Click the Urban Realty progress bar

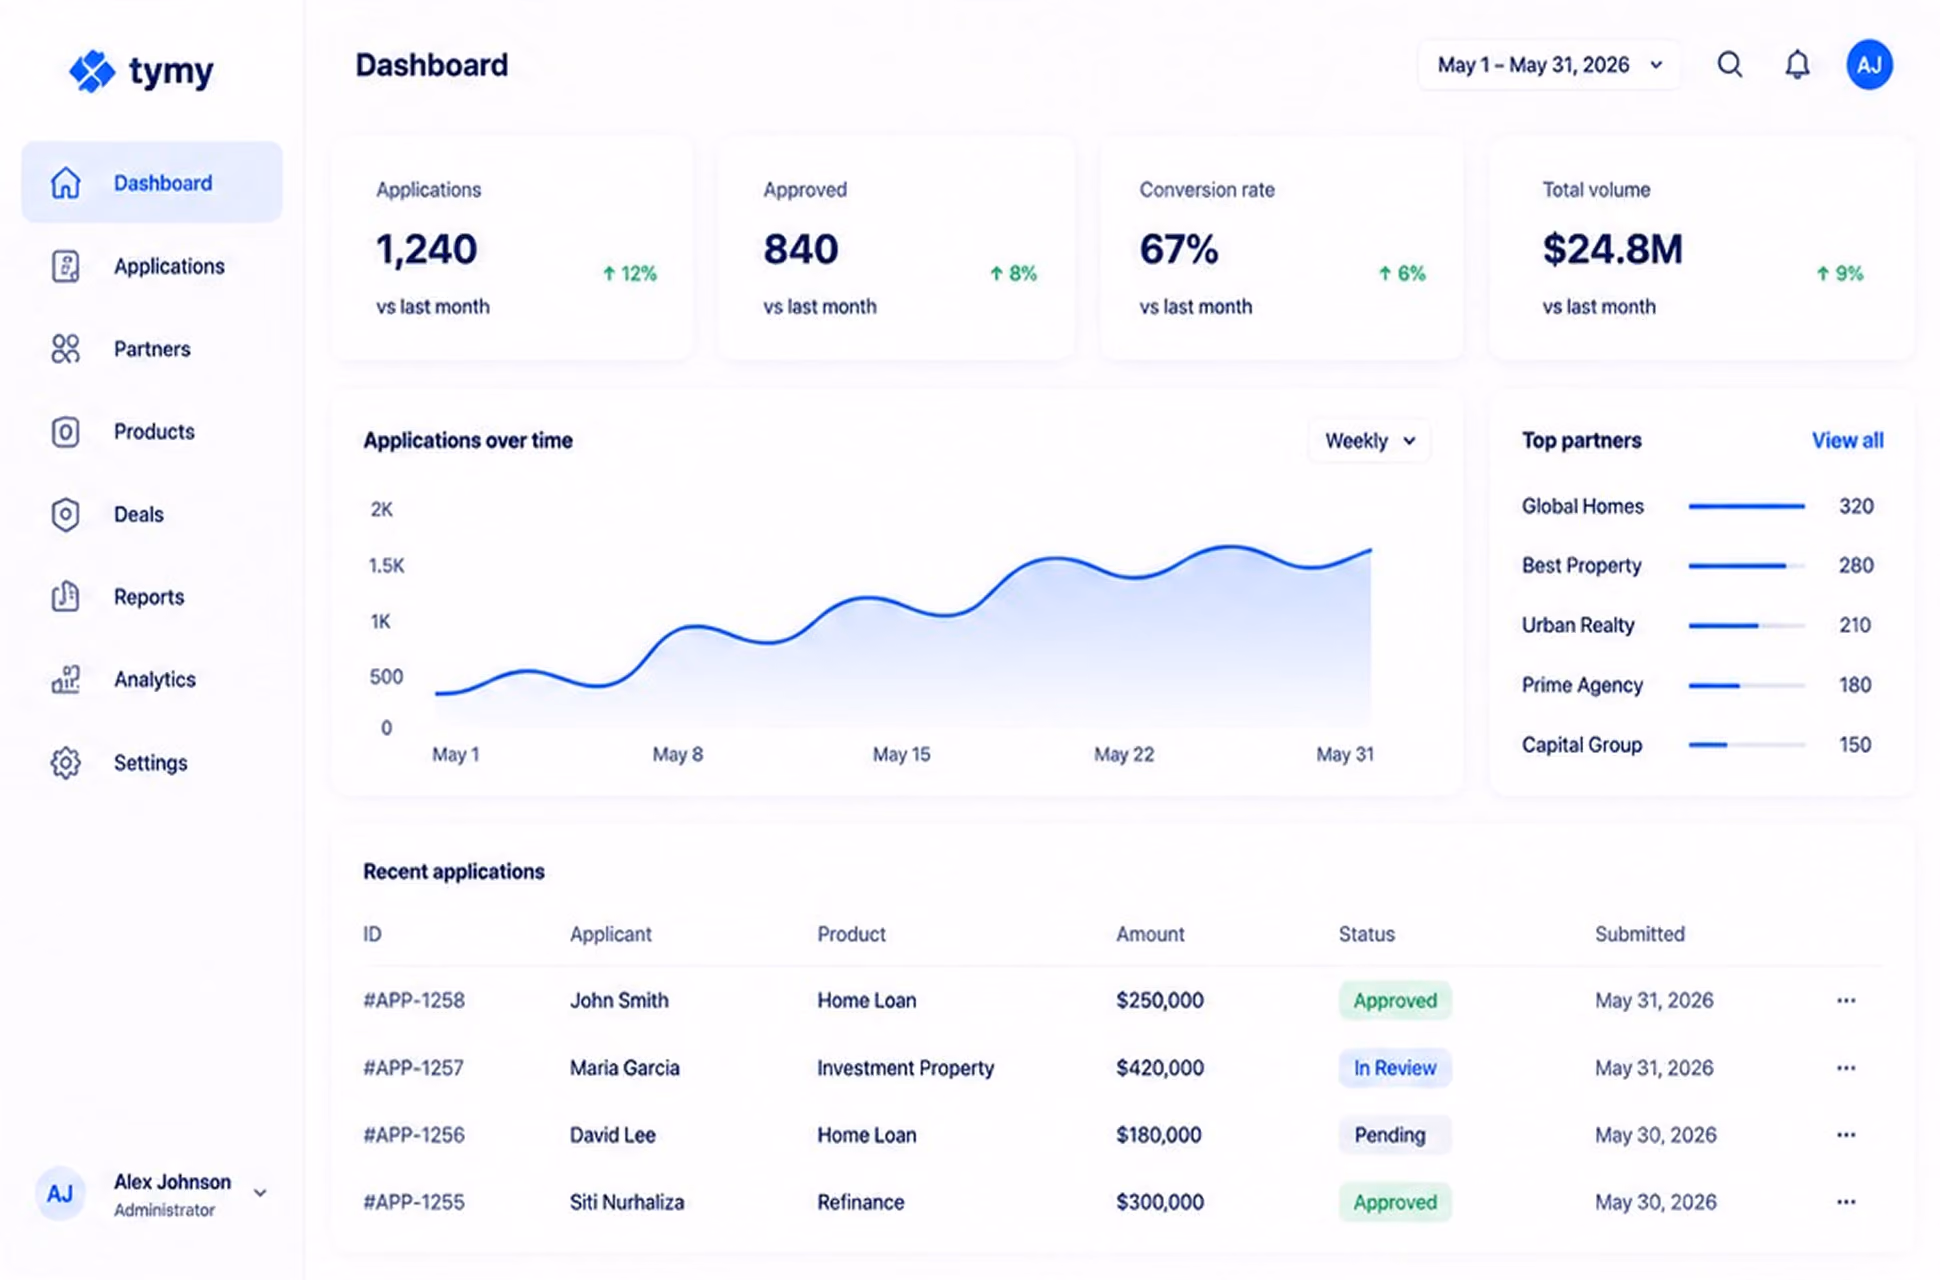(x=1747, y=626)
